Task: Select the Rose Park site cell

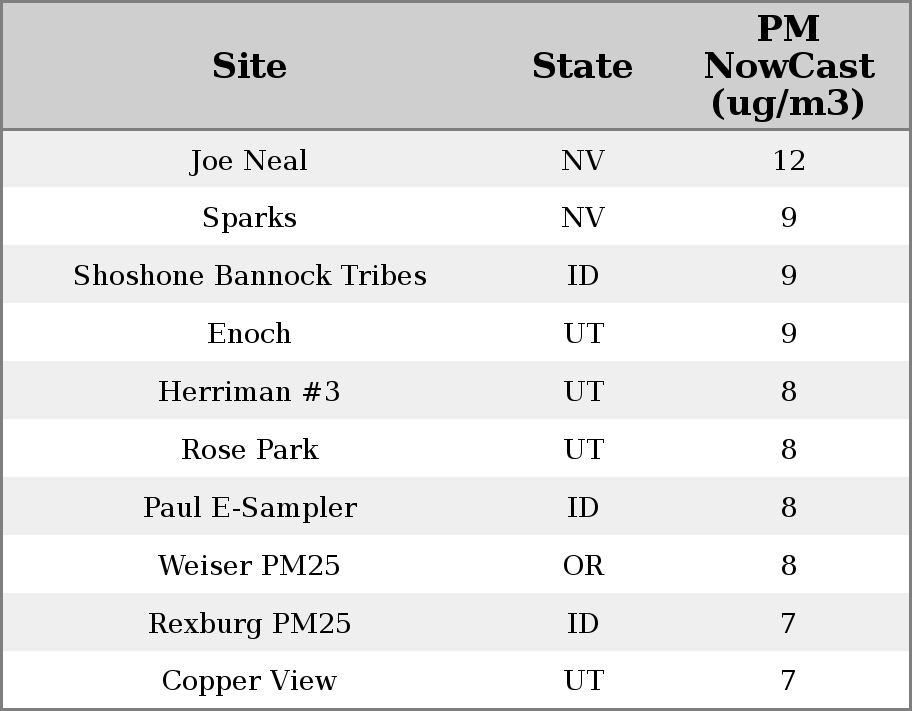Action: pyautogui.click(x=249, y=450)
